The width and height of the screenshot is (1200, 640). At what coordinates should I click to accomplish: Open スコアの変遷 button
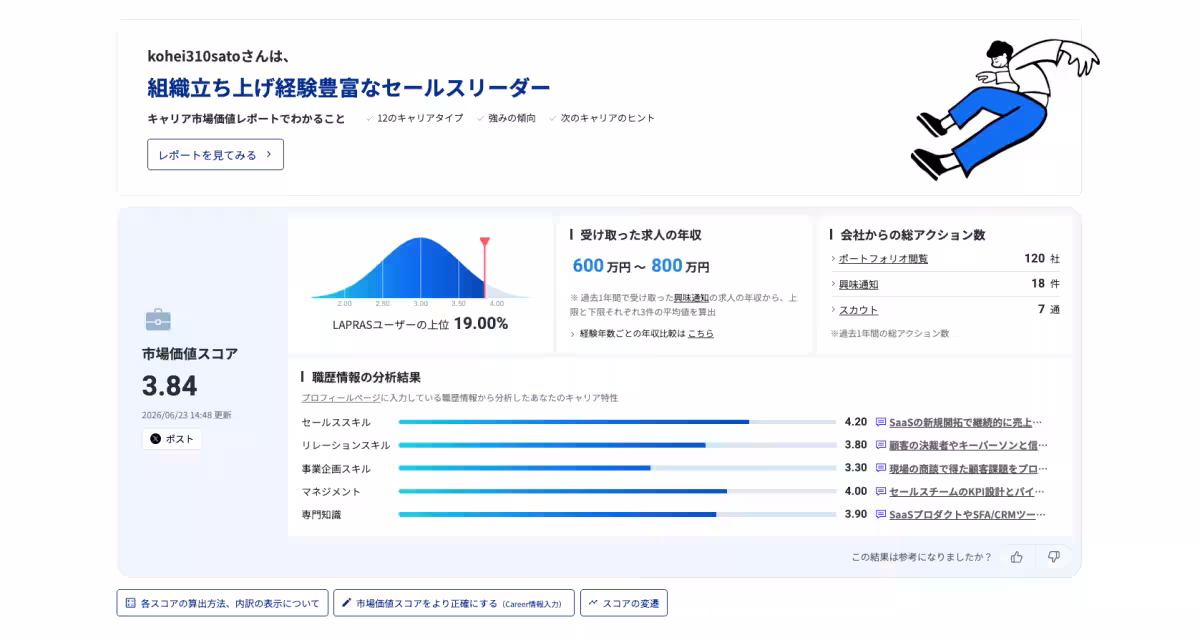(623, 603)
